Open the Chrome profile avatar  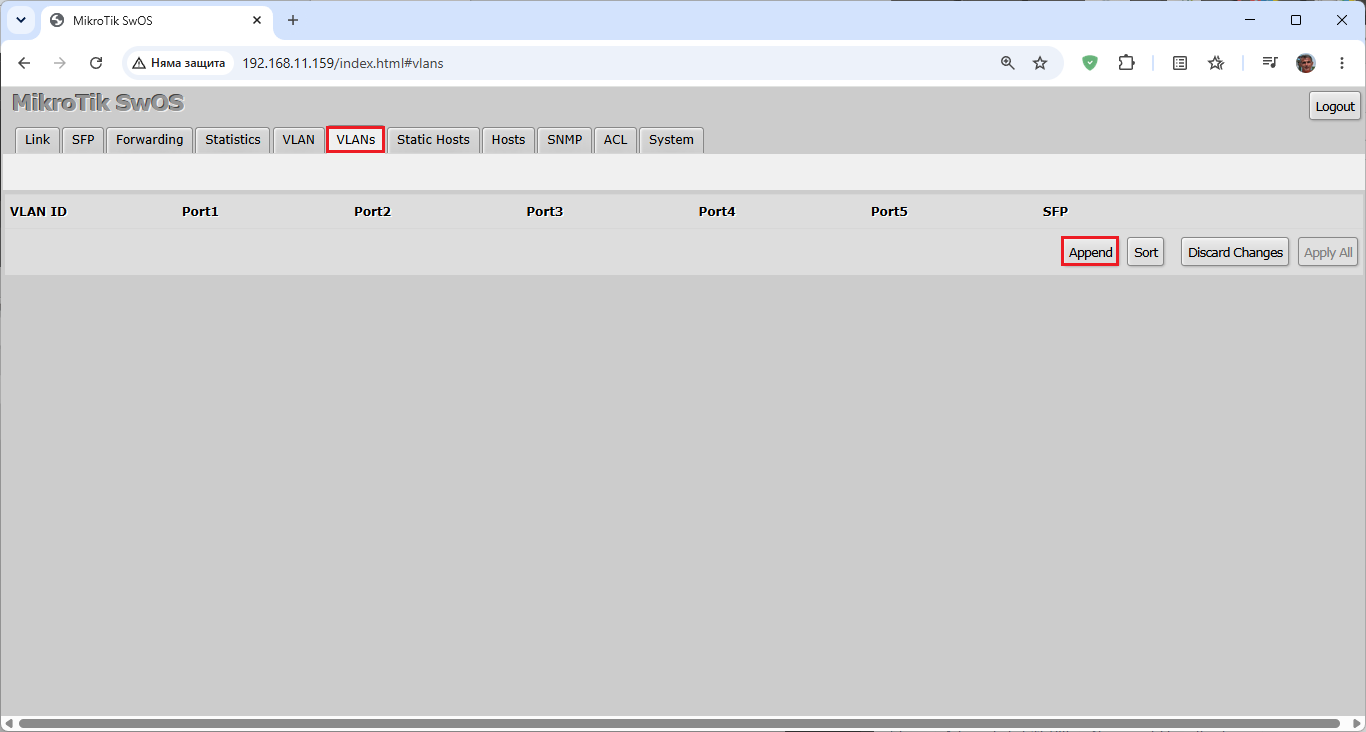pos(1306,63)
